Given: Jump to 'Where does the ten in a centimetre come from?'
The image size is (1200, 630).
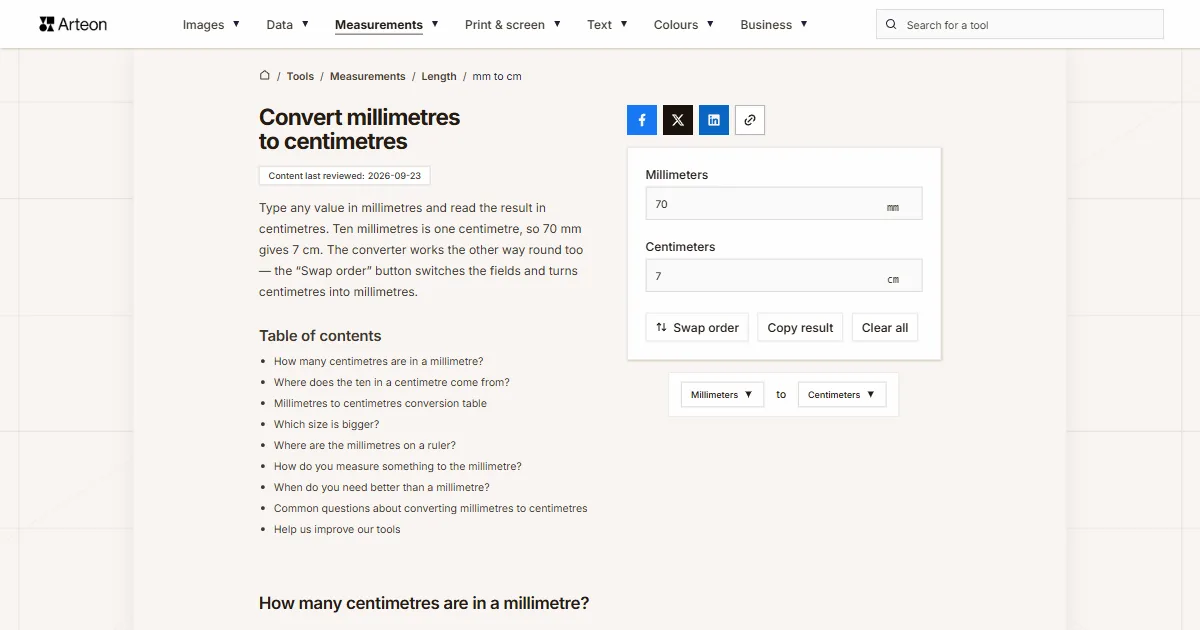Looking at the screenshot, I should (392, 382).
